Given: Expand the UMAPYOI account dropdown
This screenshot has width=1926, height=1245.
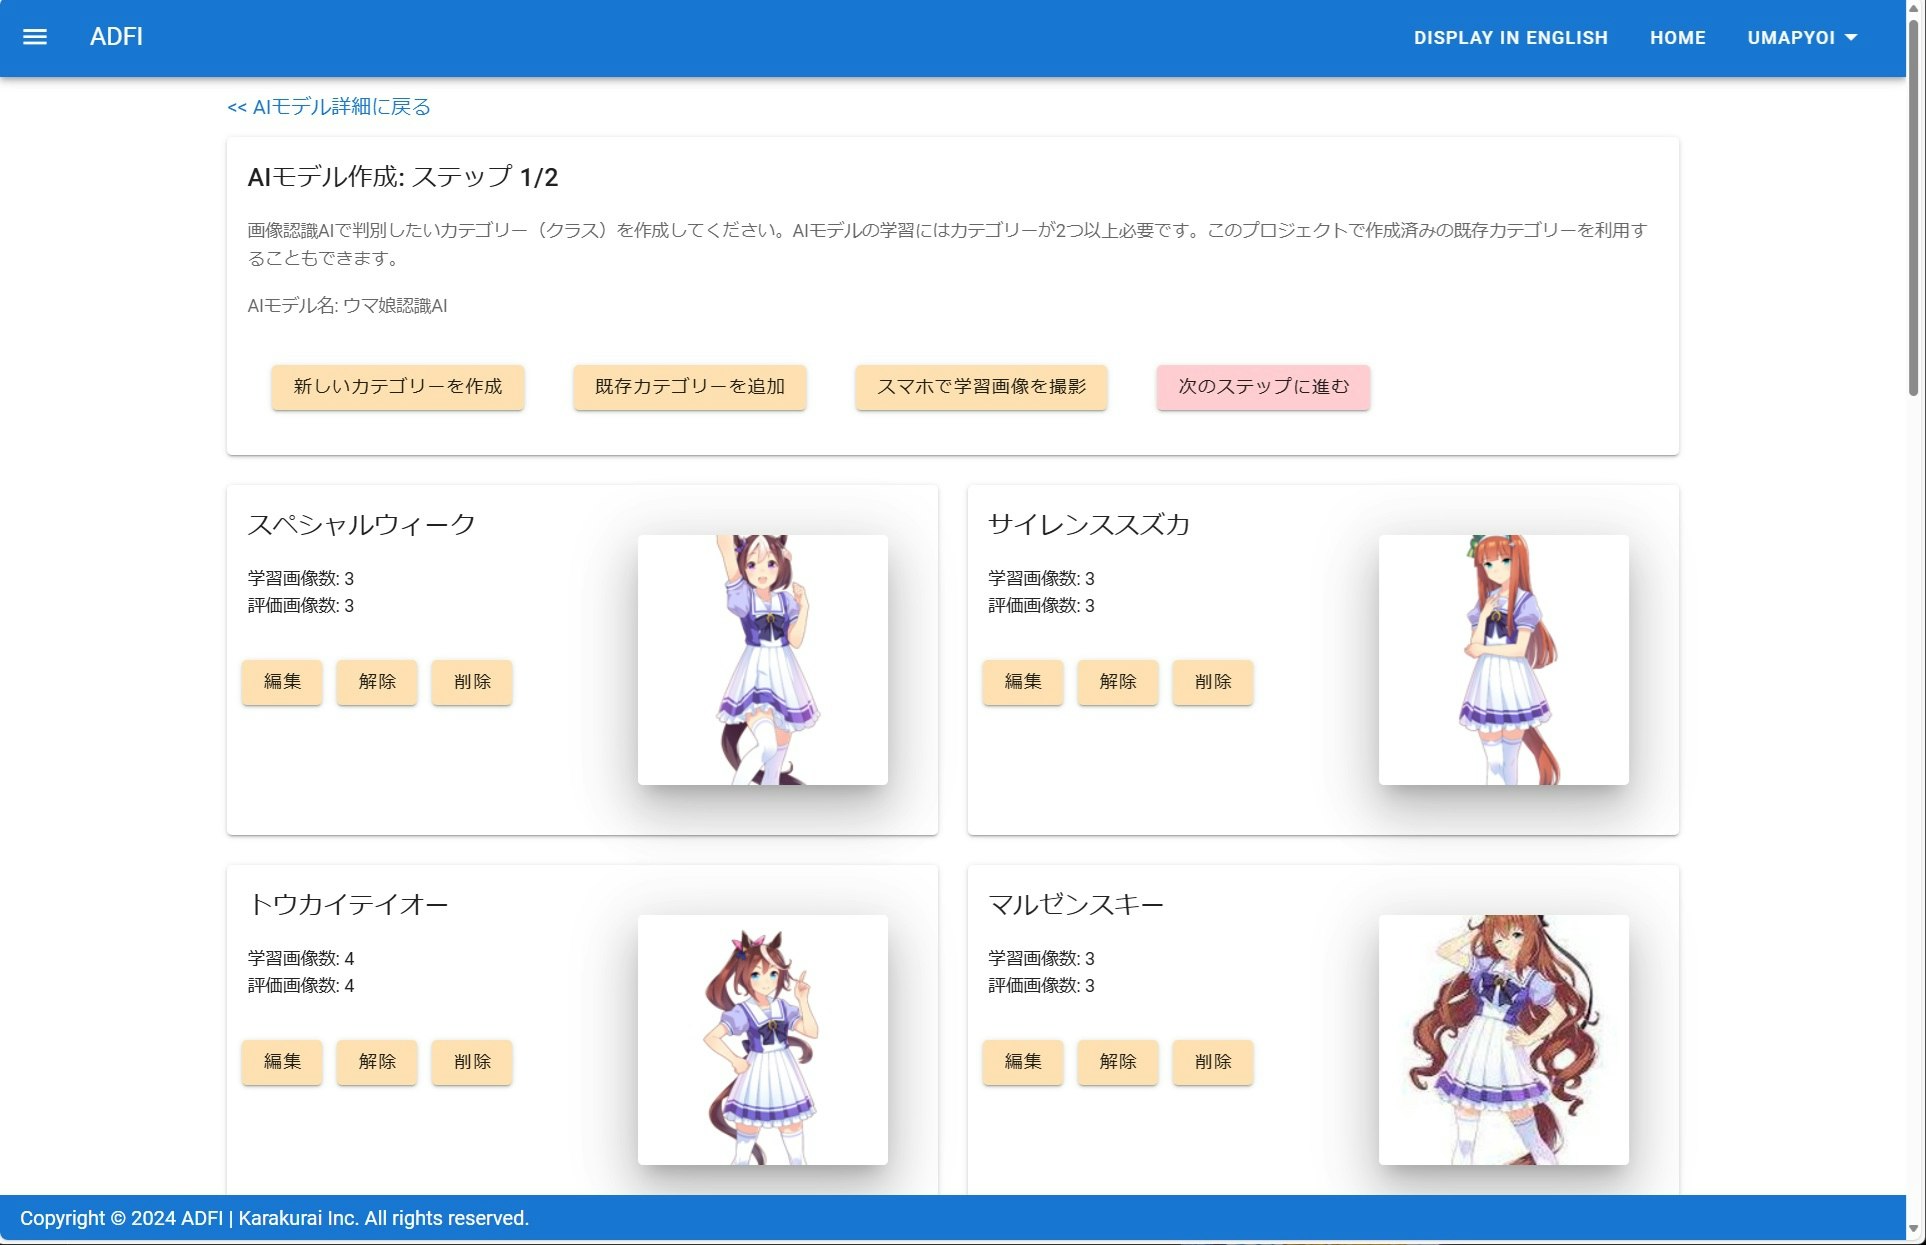Looking at the screenshot, I should pyautogui.click(x=1800, y=37).
